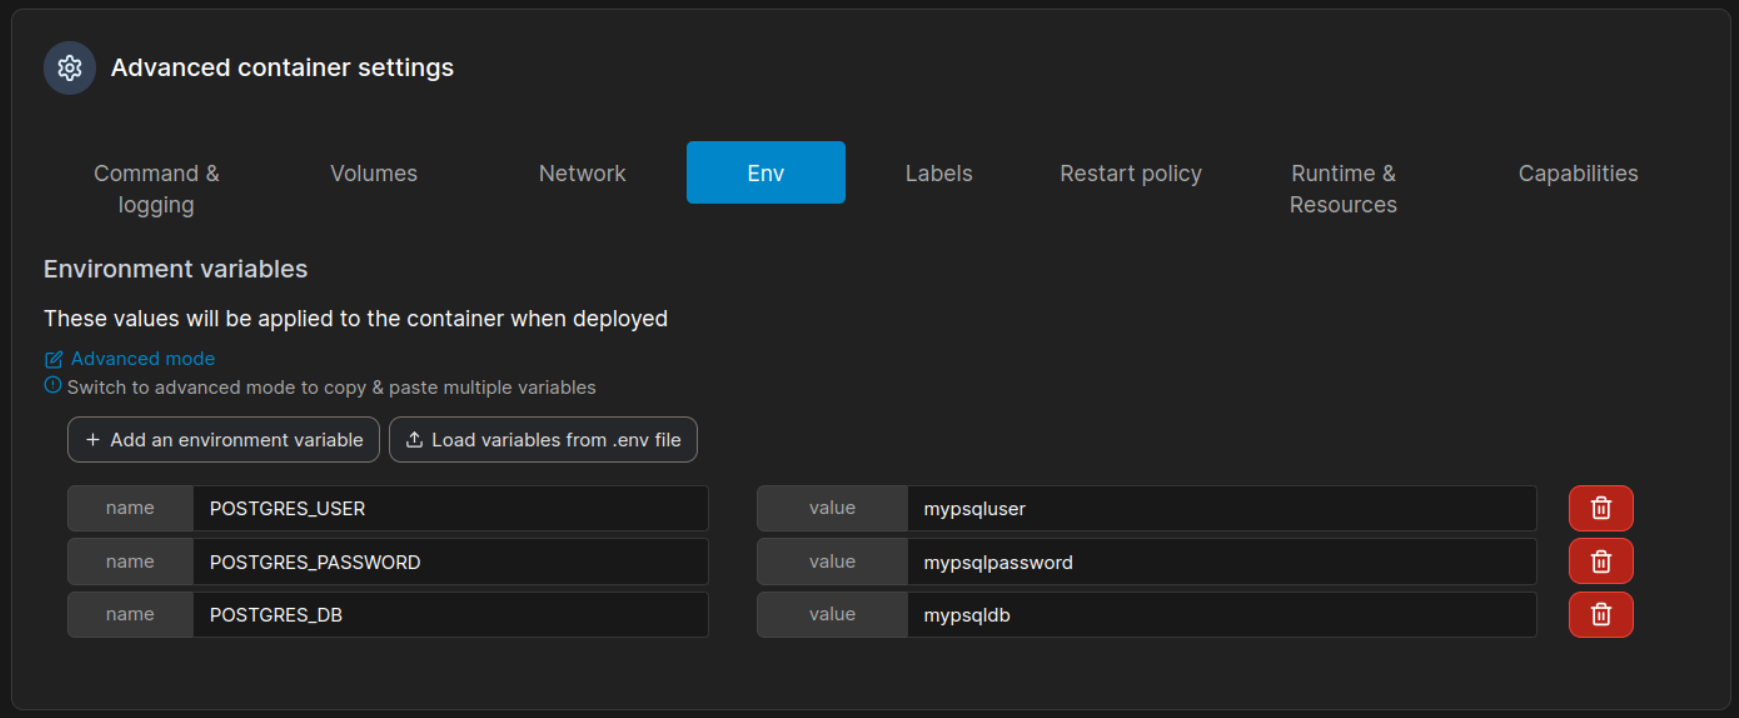The height and width of the screenshot is (718, 1739).
Task: Click the gear icon beside Advanced container settings
Action: (69, 68)
